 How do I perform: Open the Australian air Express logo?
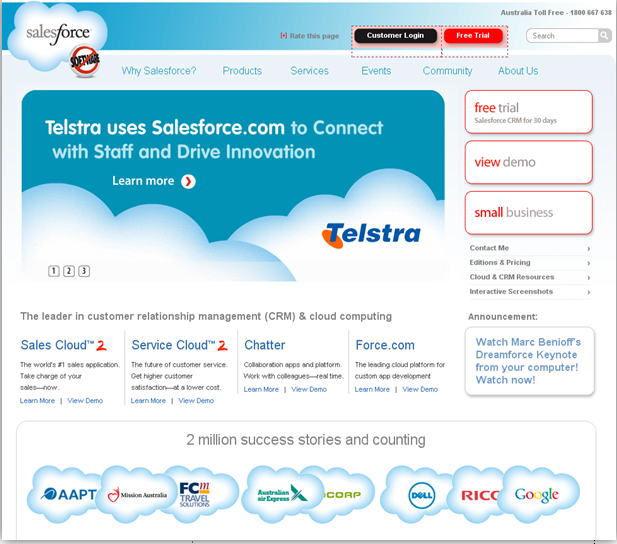coord(282,493)
